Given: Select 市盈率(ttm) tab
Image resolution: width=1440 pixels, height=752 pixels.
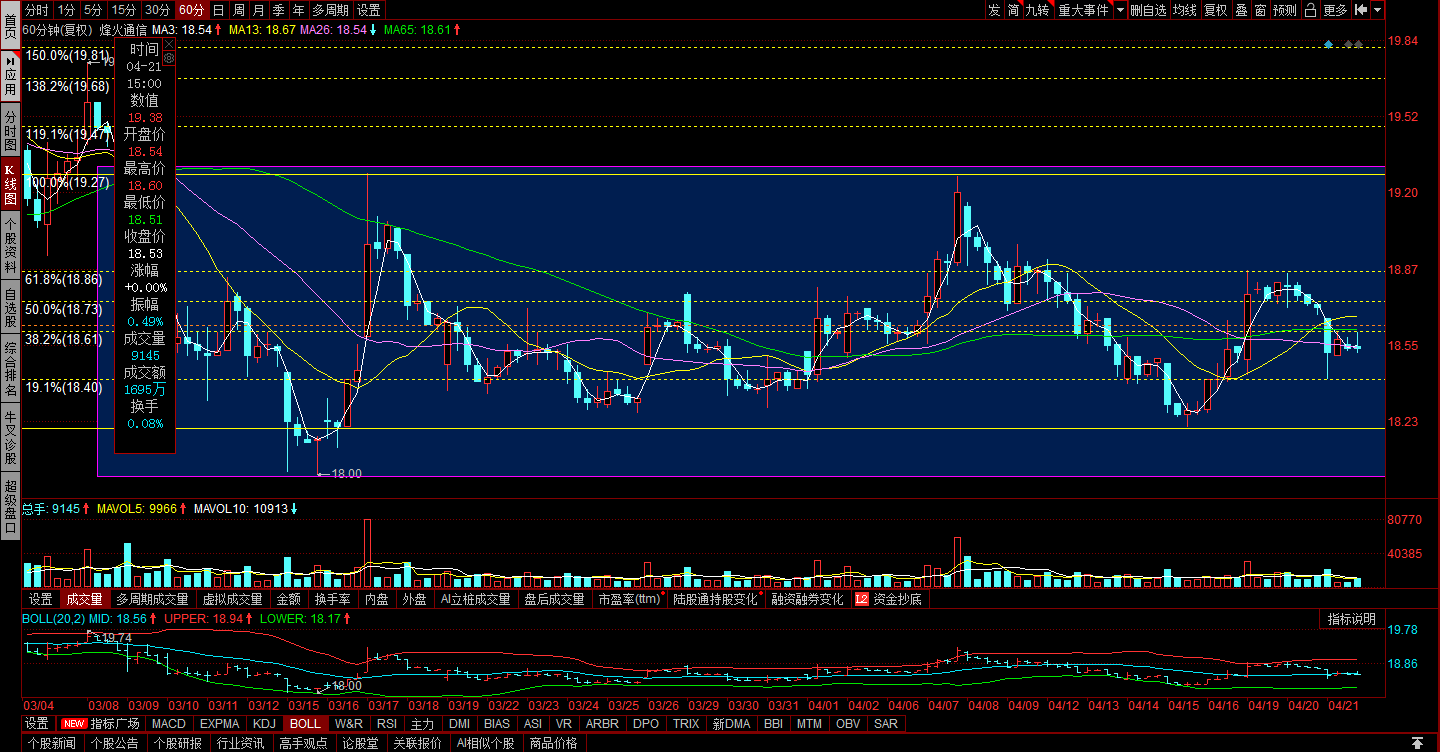Looking at the screenshot, I should 631,600.
